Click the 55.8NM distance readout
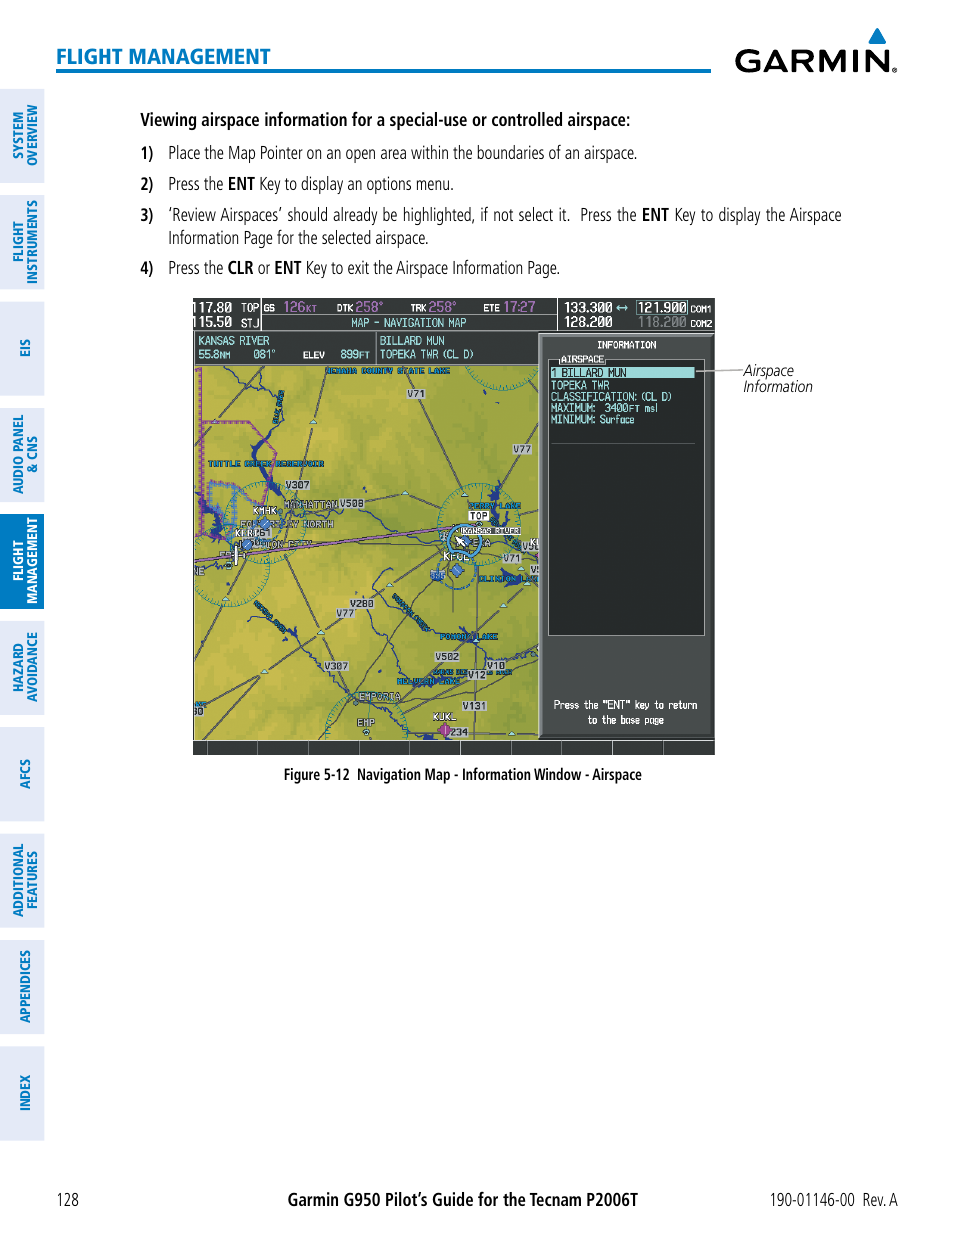 [214, 354]
